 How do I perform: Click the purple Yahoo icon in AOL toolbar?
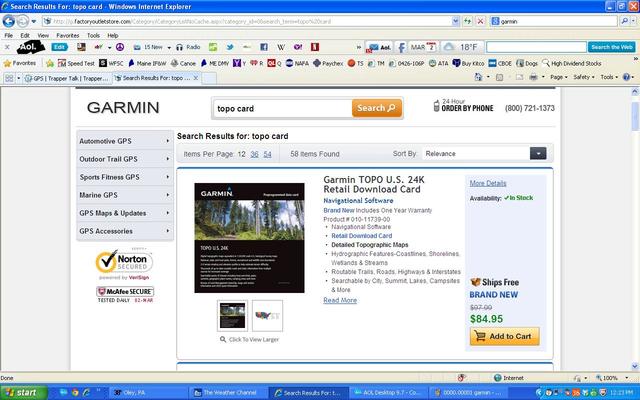tap(298, 47)
